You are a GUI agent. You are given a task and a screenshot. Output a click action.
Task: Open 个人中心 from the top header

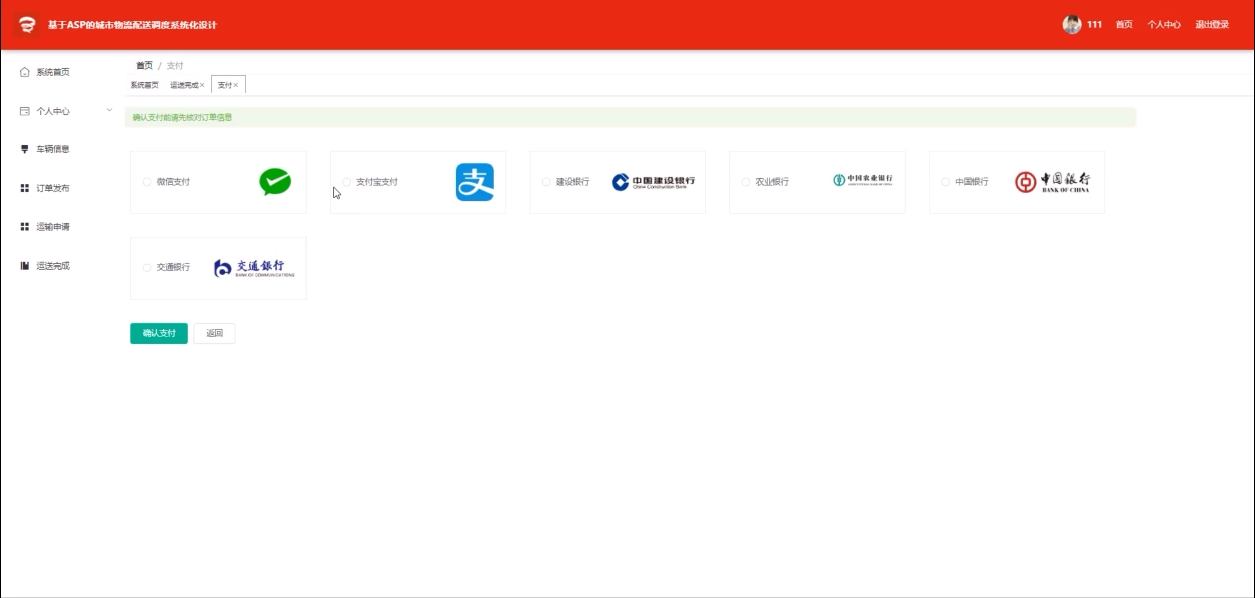coord(1164,25)
